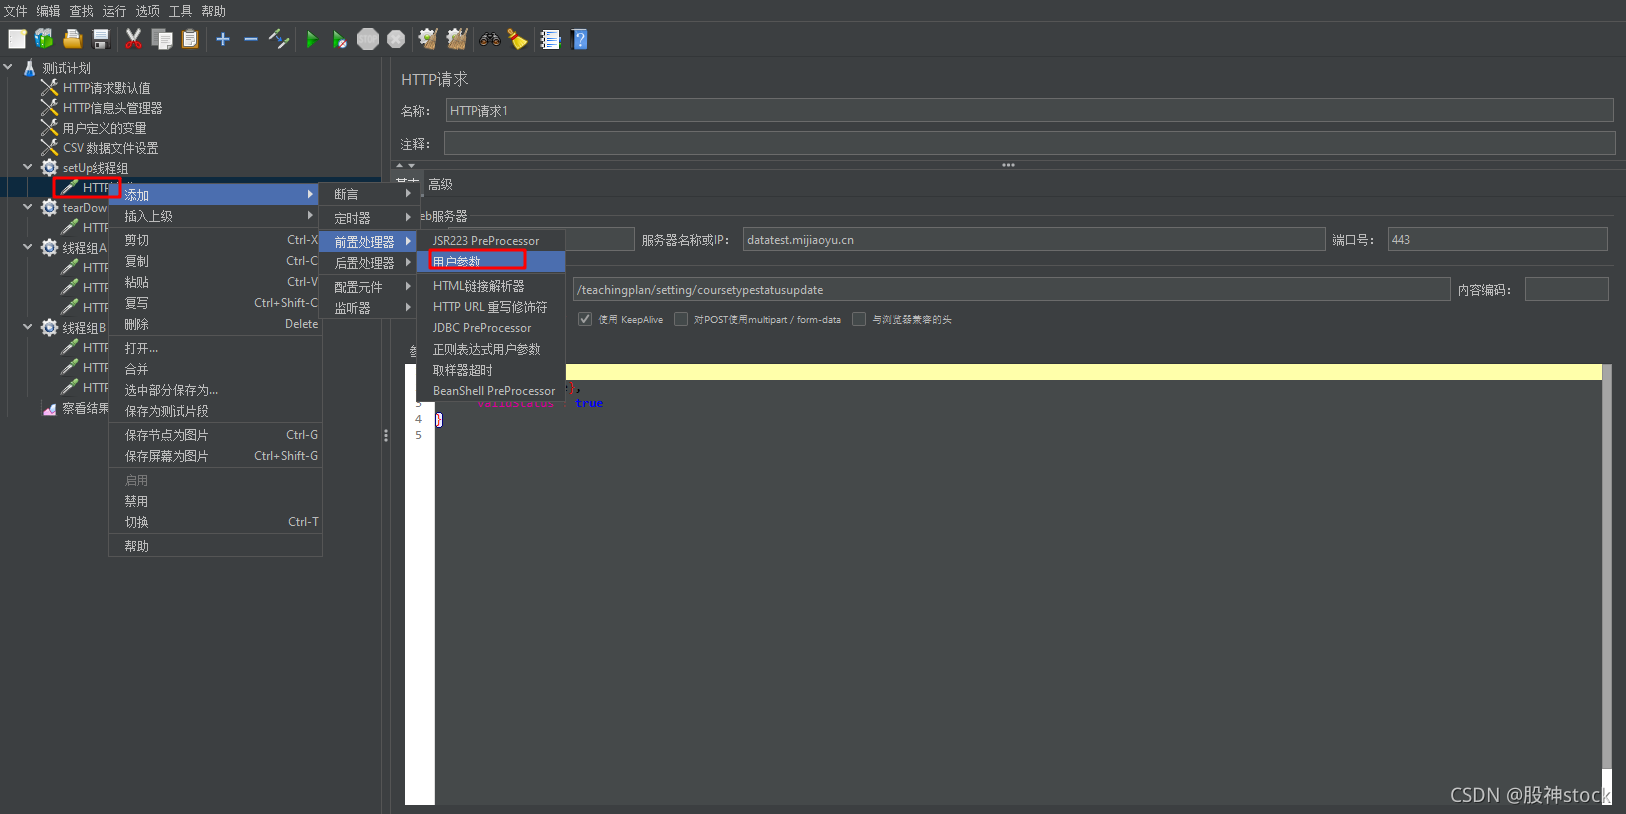Image resolution: width=1626 pixels, height=814 pixels.
Task: Open help with question mark icon
Action: point(579,39)
